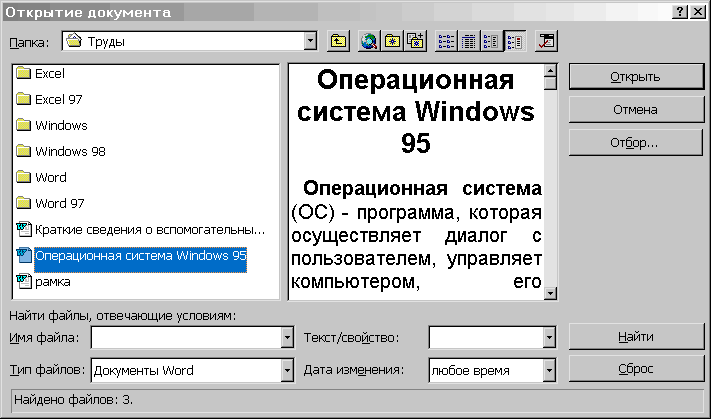The height and width of the screenshot is (419, 711).
Task: Click the Документы Word file type field
Action: [186, 370]
